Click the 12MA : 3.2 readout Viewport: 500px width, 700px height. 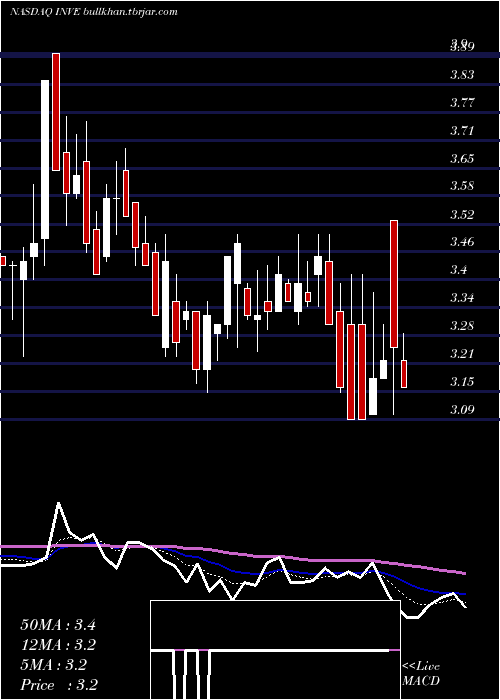[x=58, y=645]
